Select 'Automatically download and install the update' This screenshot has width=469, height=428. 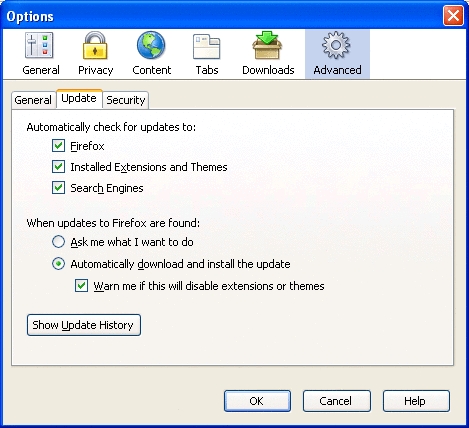[58, 264]
